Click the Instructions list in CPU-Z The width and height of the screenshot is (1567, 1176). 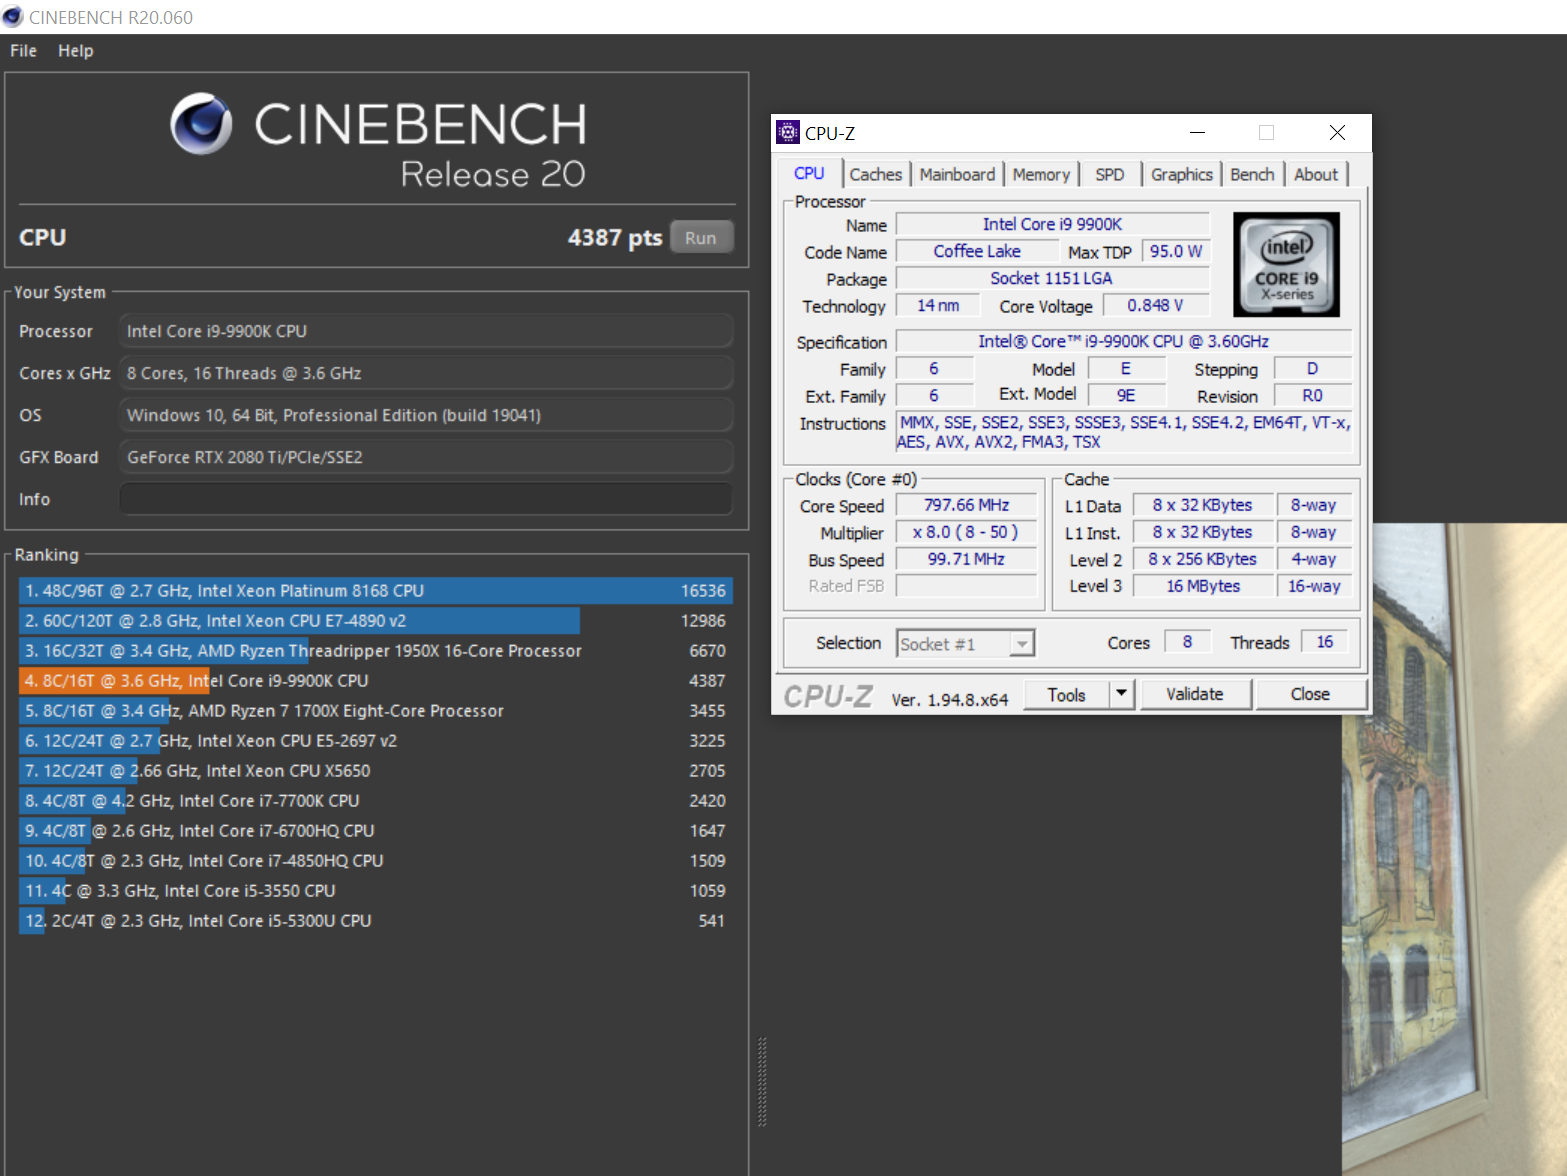tap(1124, 433)
